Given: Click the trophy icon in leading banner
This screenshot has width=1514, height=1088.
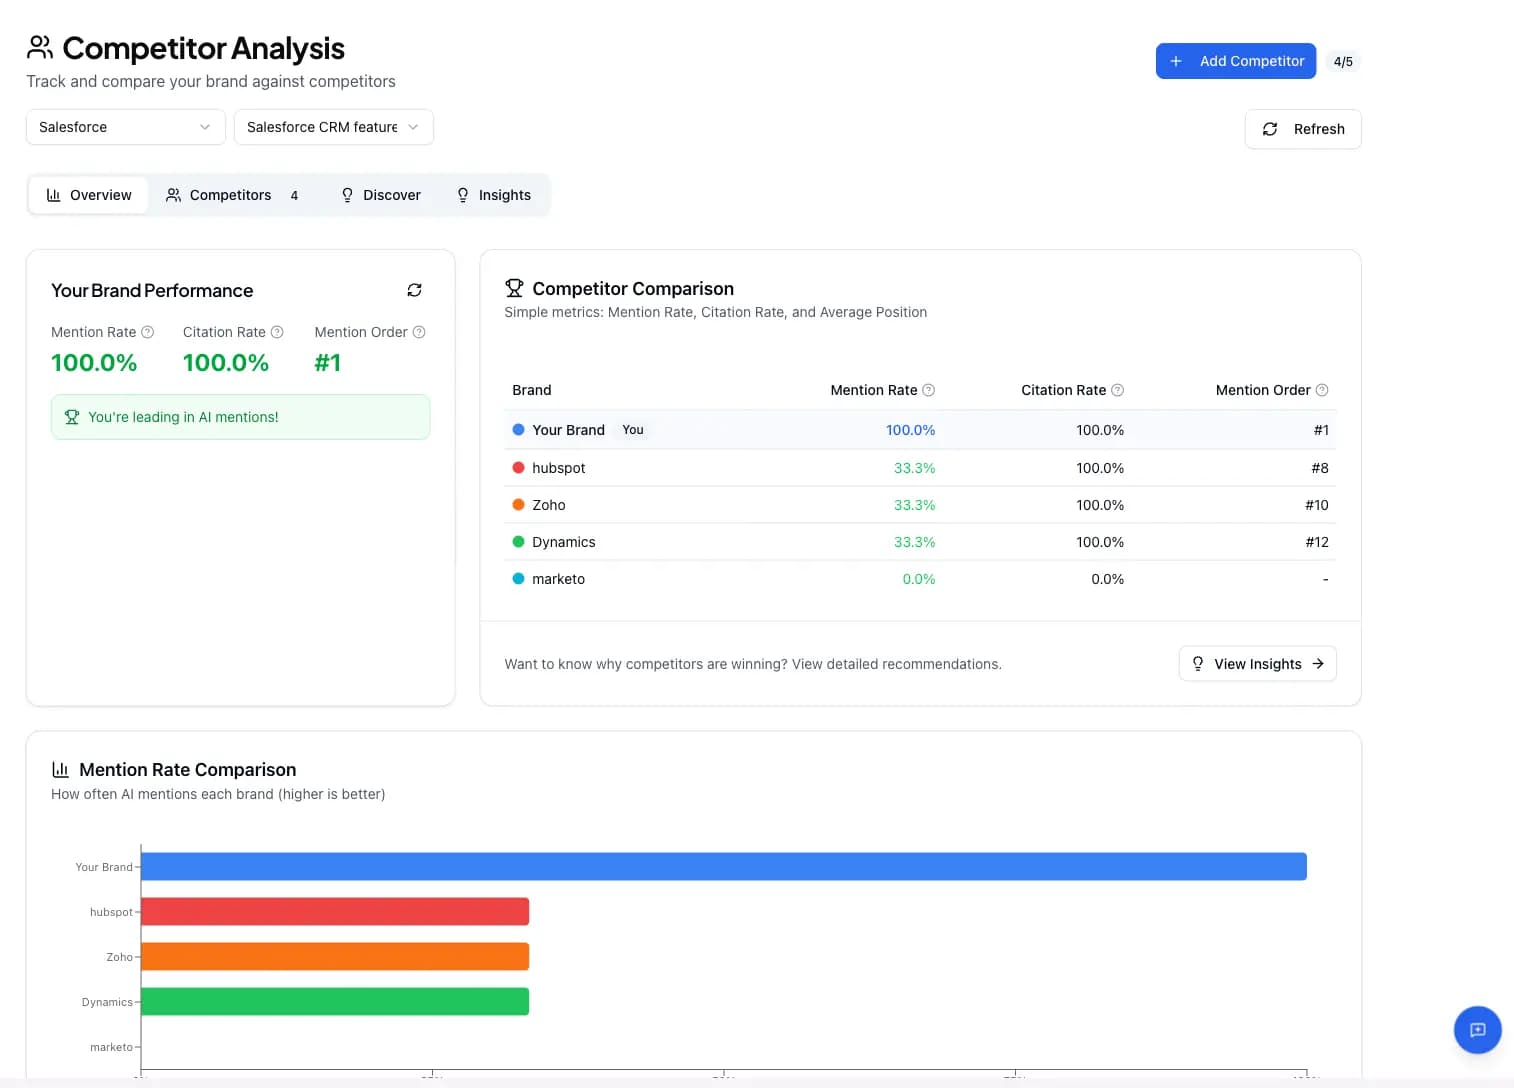Looking at the screenshot, I should (x=72, y=417).
